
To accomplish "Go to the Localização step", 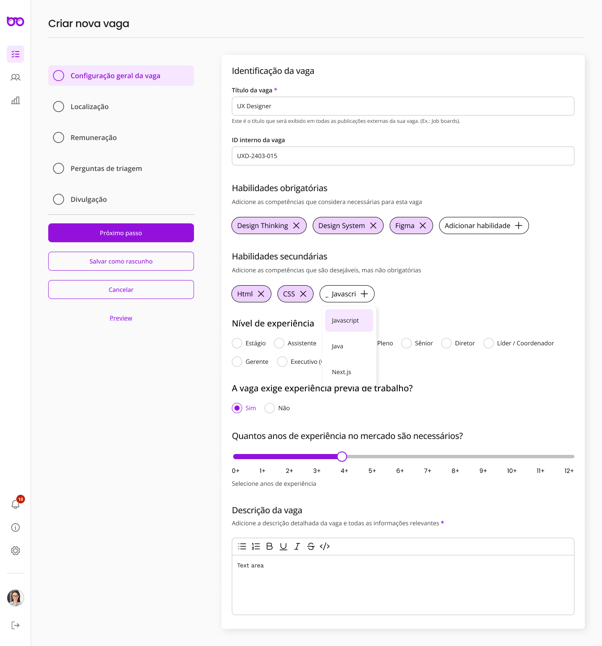I will 89,106.
